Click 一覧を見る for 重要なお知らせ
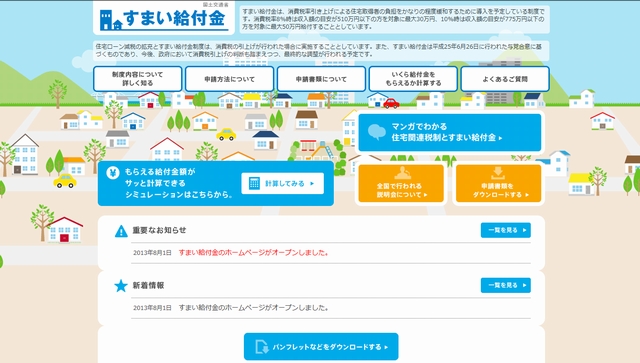 coord(506,230)
